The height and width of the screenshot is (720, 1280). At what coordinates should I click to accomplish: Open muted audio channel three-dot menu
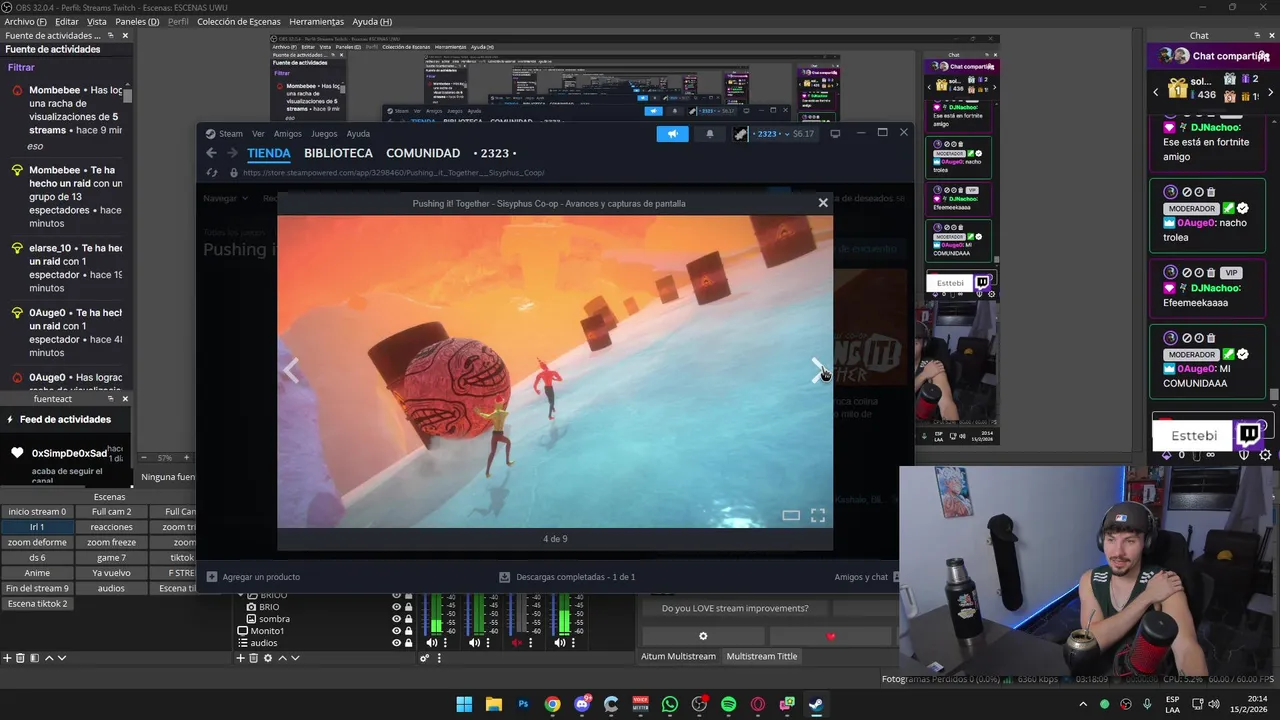click(x=530, y=642)
